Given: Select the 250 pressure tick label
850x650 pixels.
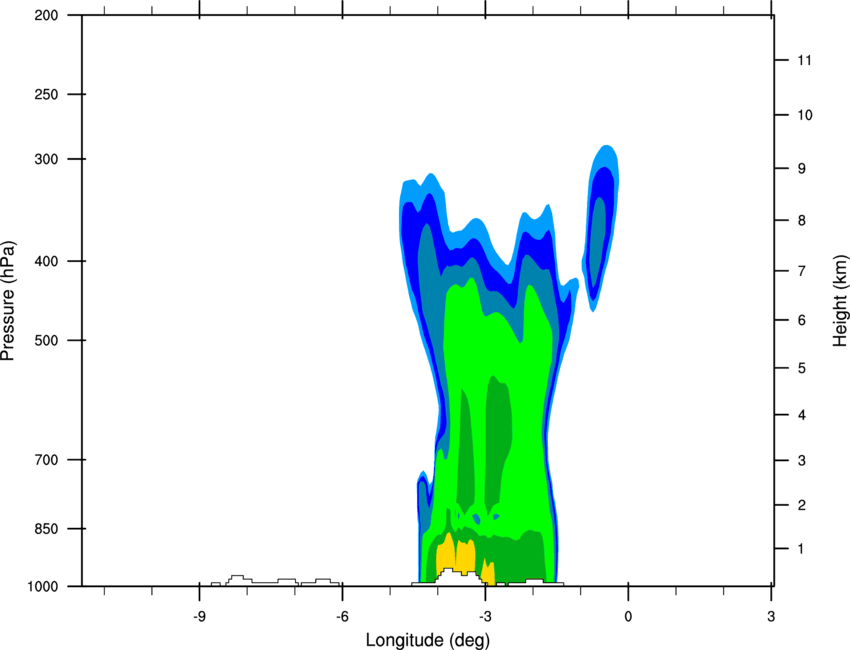Looking at the screenshot, I should [x=46, y=94].
